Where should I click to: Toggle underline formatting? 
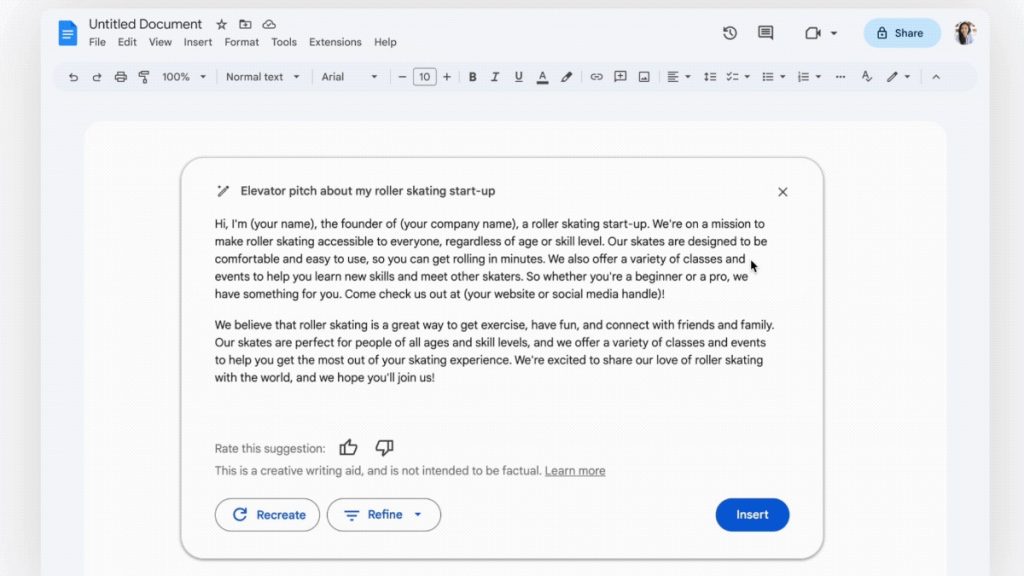click(x=518, y=77)
